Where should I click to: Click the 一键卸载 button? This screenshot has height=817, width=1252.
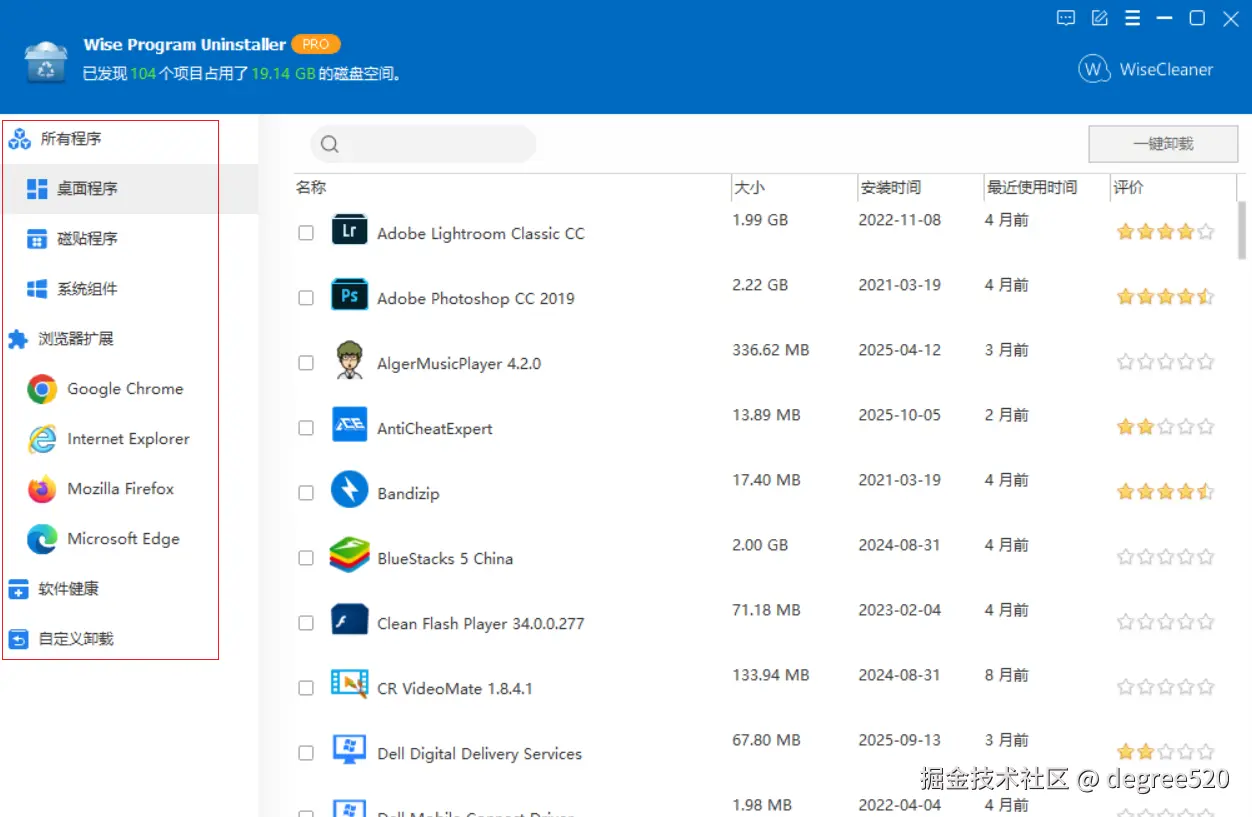click(x=1163, y=144)
